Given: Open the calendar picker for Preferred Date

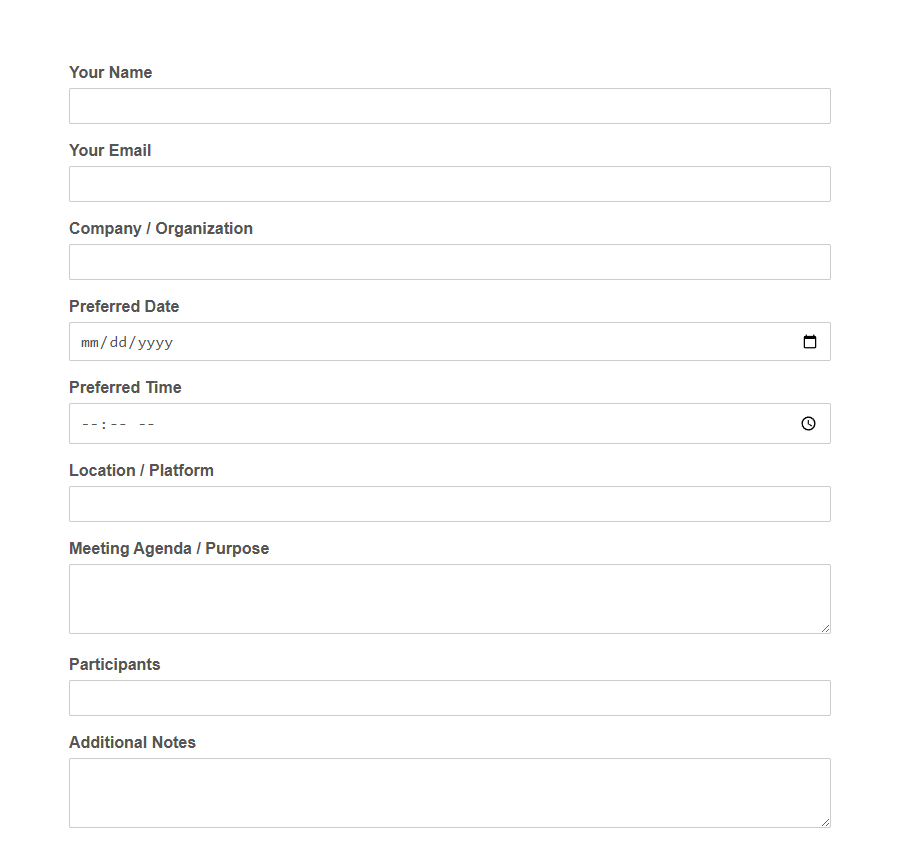Looking at the screenshot, I should point(809,341).
